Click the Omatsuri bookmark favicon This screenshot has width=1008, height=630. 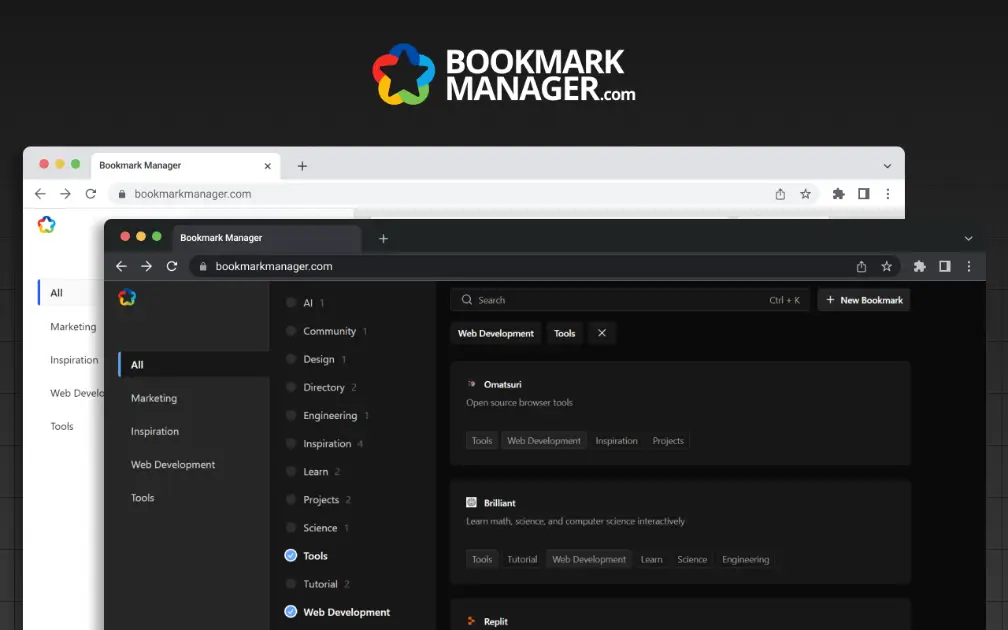click(x=473, y=383)
